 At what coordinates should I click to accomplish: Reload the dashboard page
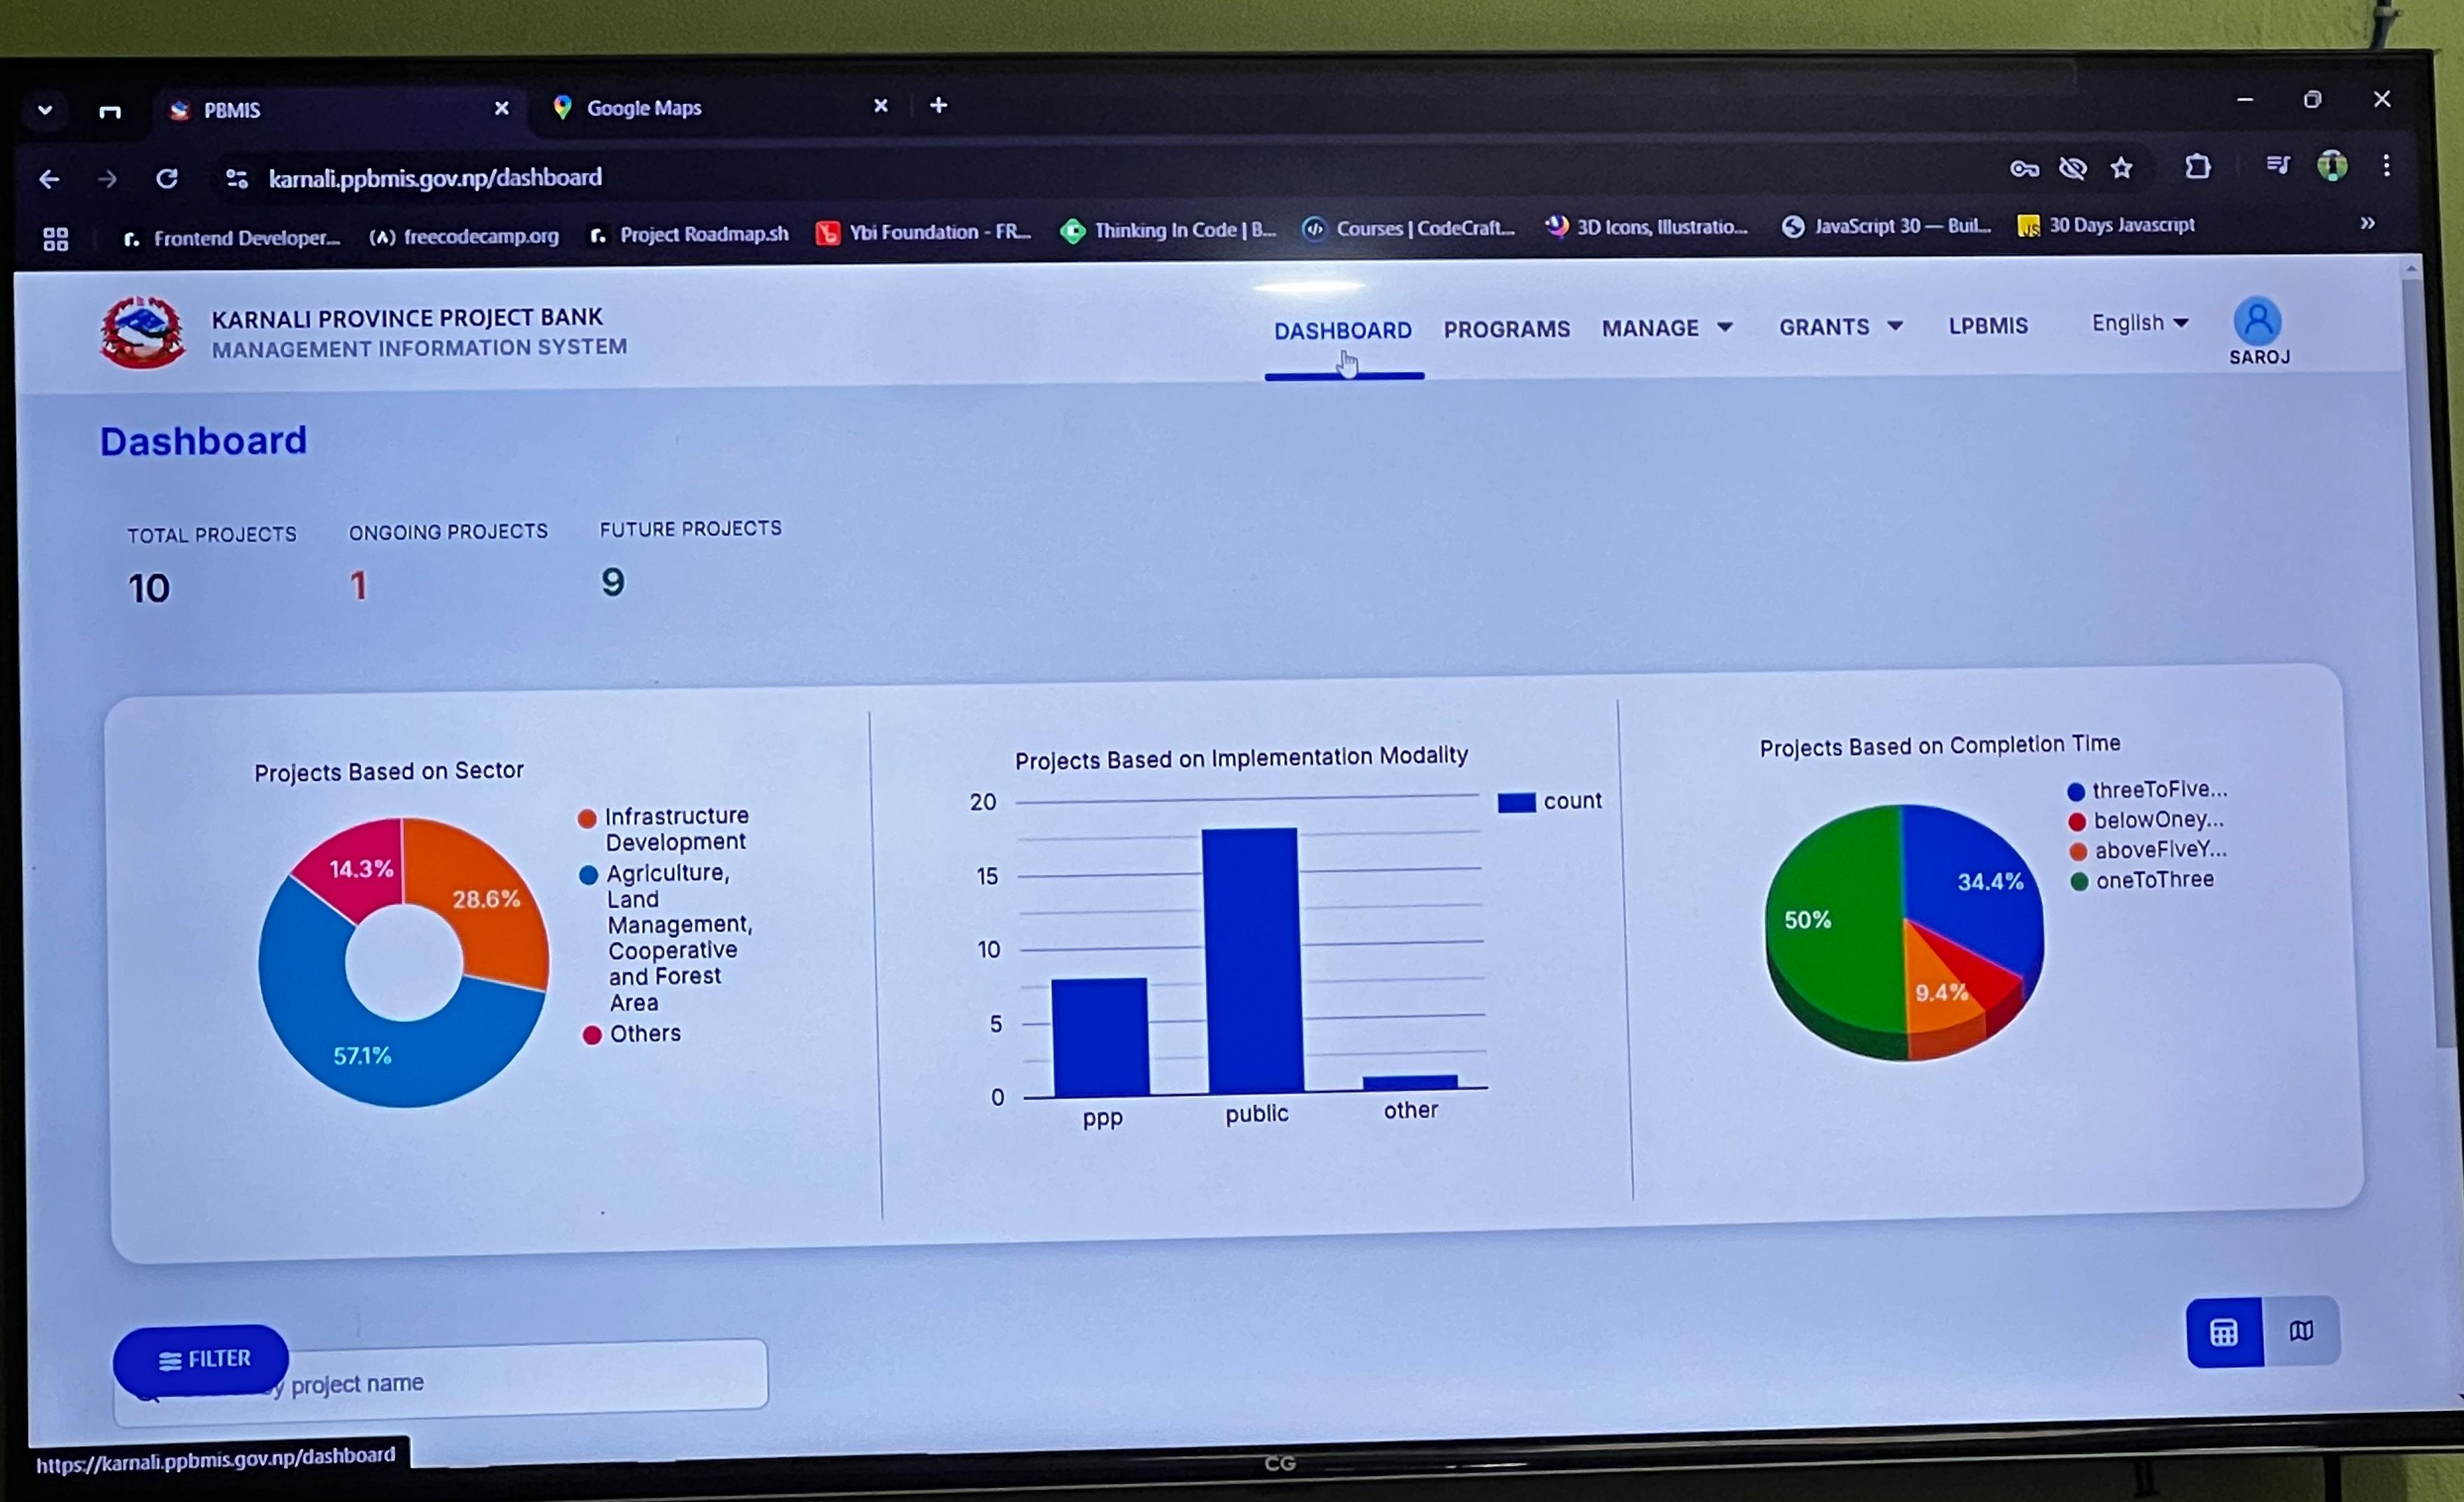[x=167, y=179]
